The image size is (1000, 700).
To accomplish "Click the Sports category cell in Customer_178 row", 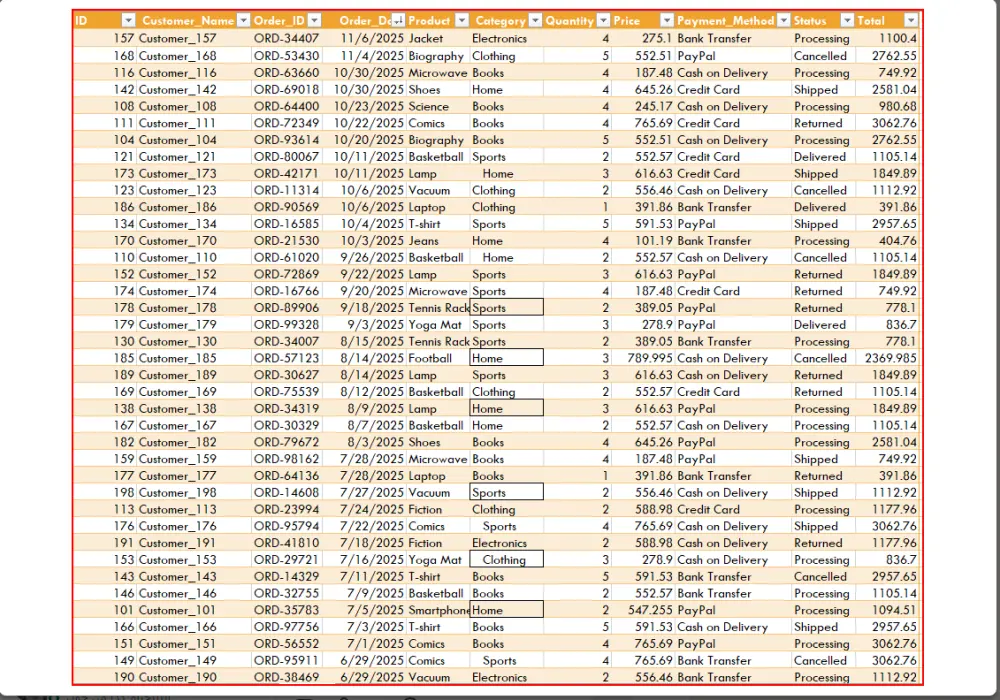I will [x=506, y=308].
